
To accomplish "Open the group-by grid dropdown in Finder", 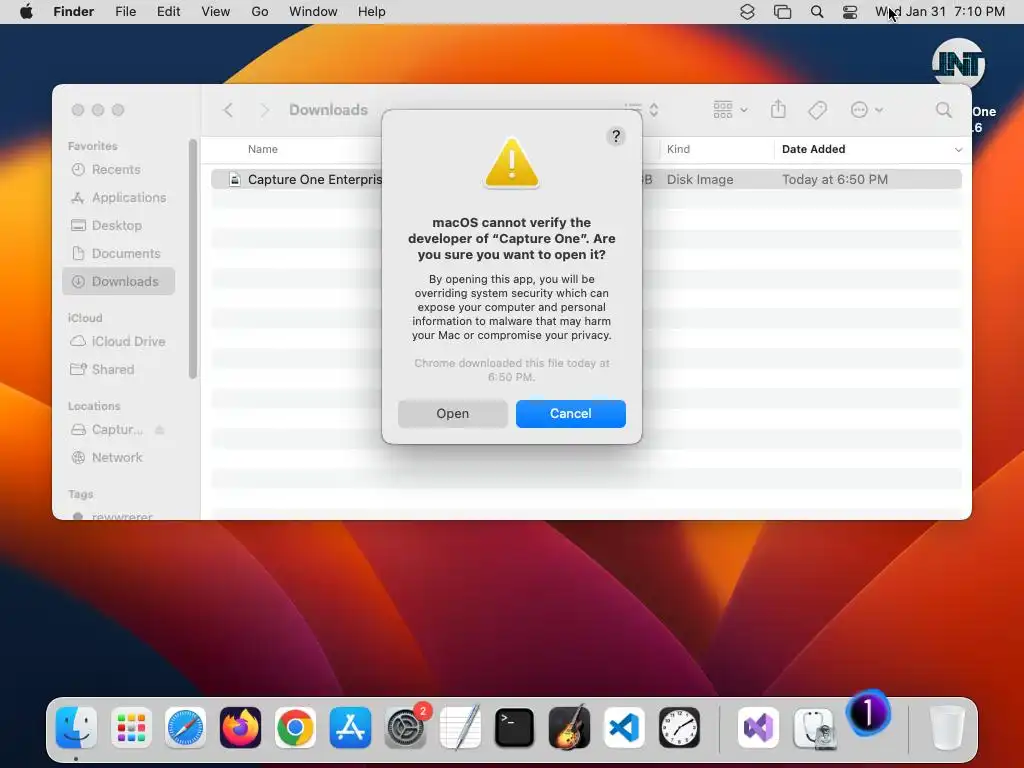I will tap(730, 110).
